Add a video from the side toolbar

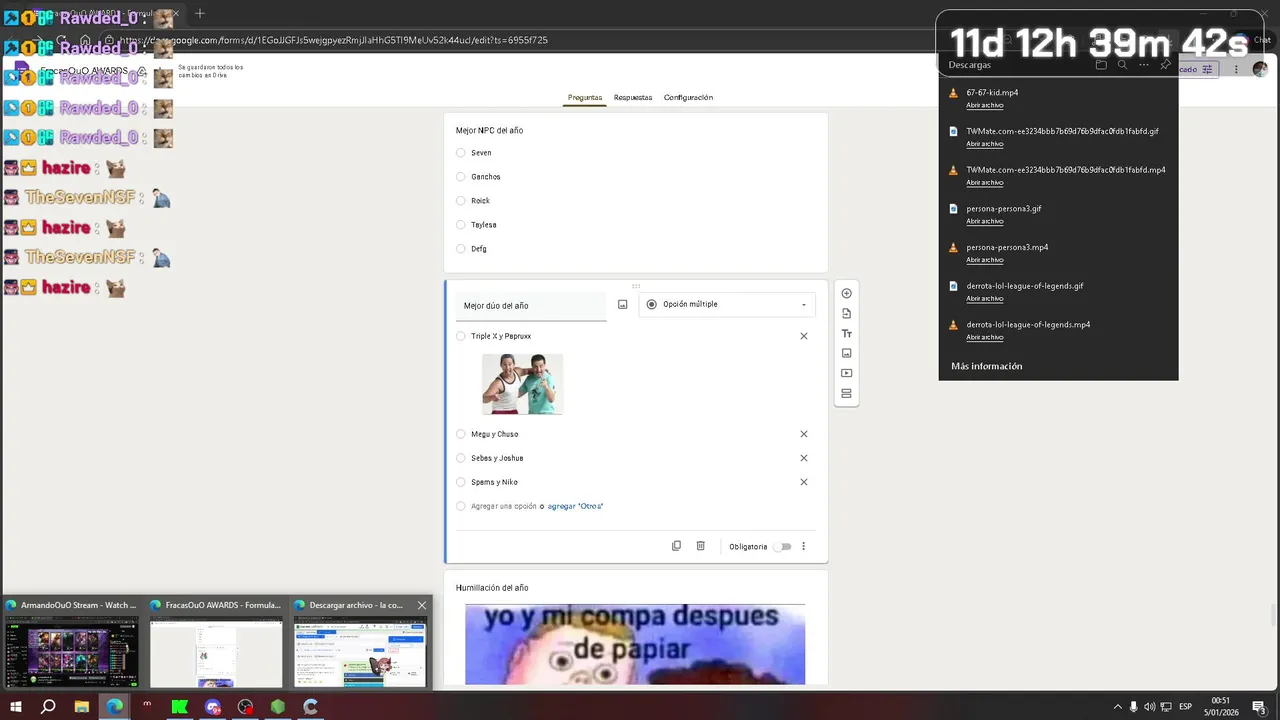pyautogui.click(x=846, y=373)
